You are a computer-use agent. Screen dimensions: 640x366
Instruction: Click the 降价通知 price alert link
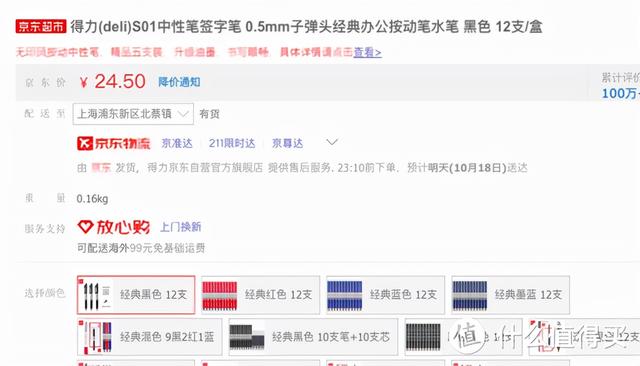tap(179, 82)
